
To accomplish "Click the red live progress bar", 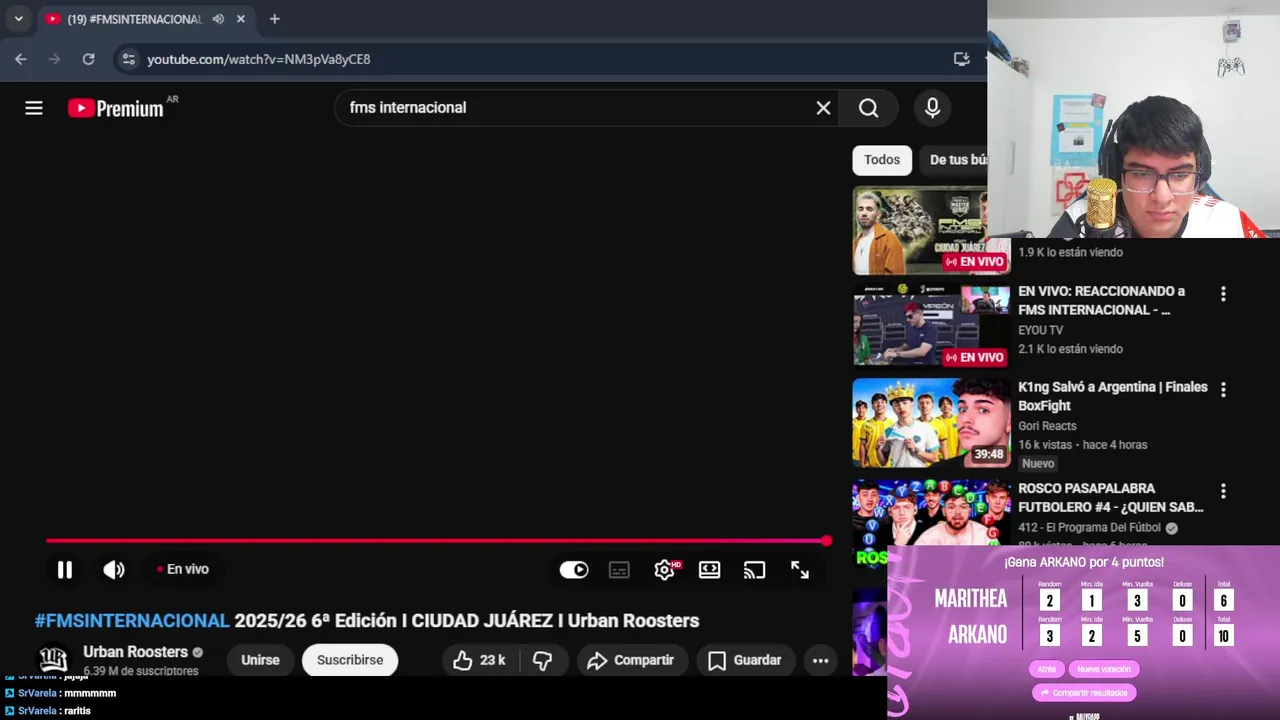I will coord(438,541).
